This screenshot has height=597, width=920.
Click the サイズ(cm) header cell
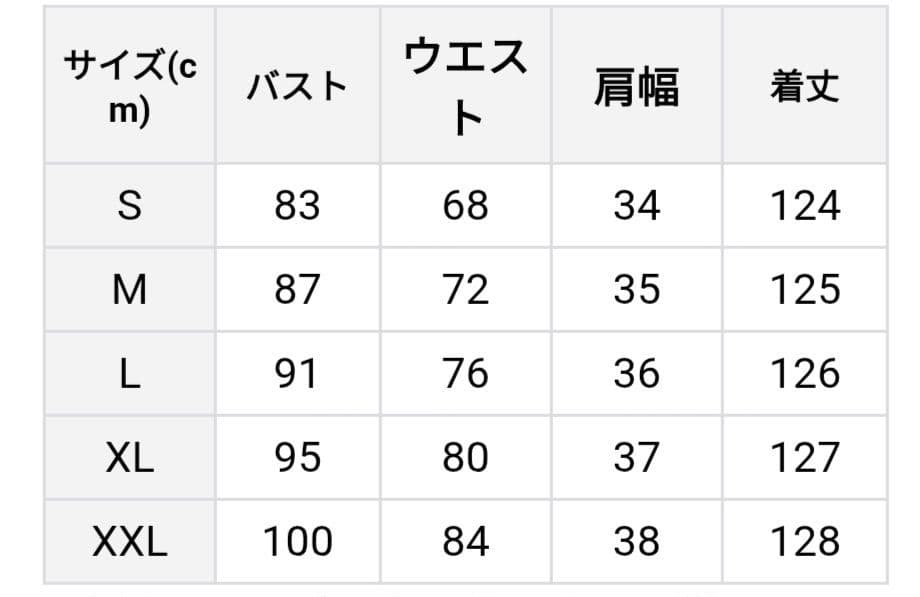(x=130, y=86)
